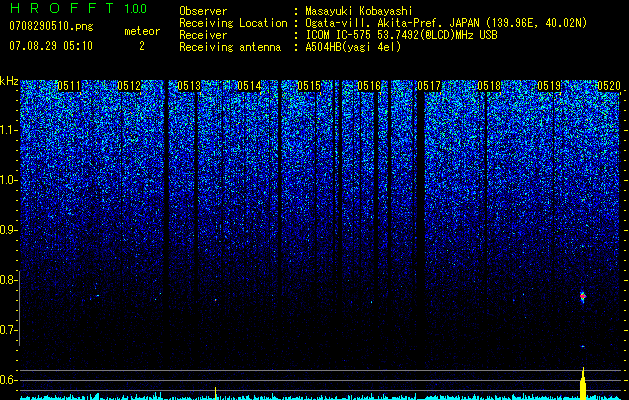This screenshot has width=629, height=400.
Task: Click the Observer field label
Action: click(x=203, y=11)
